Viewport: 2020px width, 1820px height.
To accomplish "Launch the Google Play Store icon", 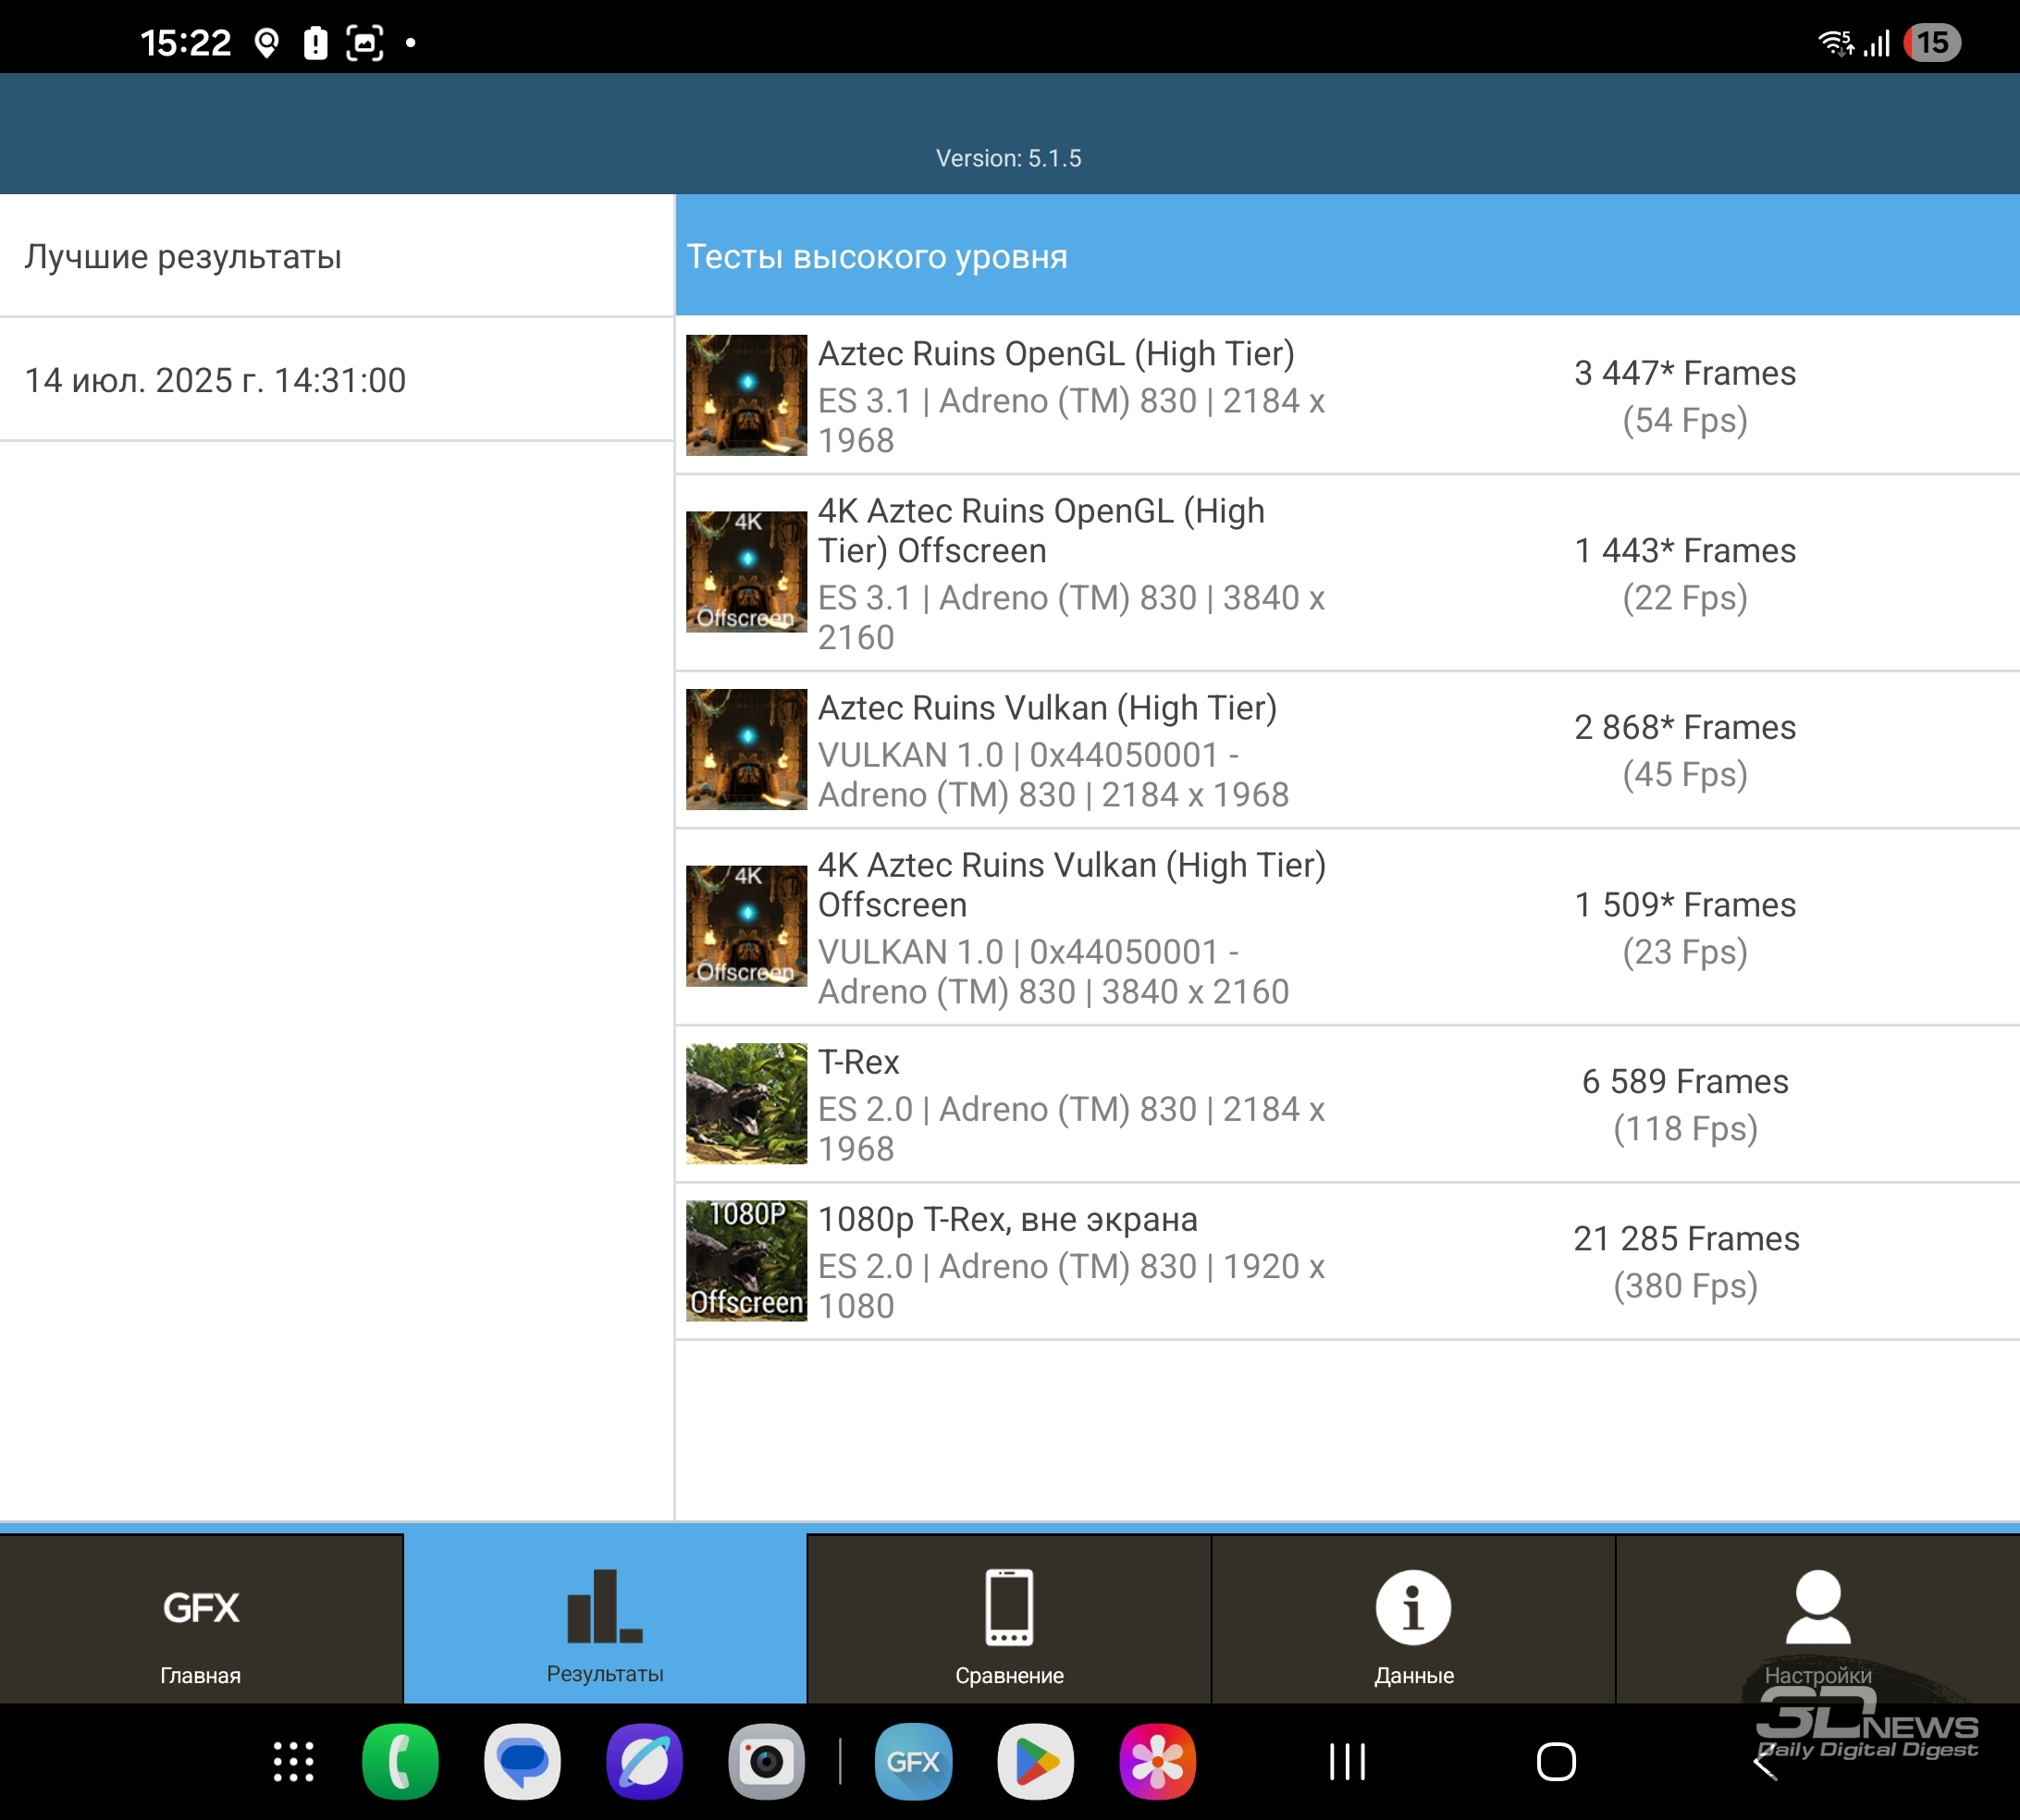I will [x=1035, y=1761].
